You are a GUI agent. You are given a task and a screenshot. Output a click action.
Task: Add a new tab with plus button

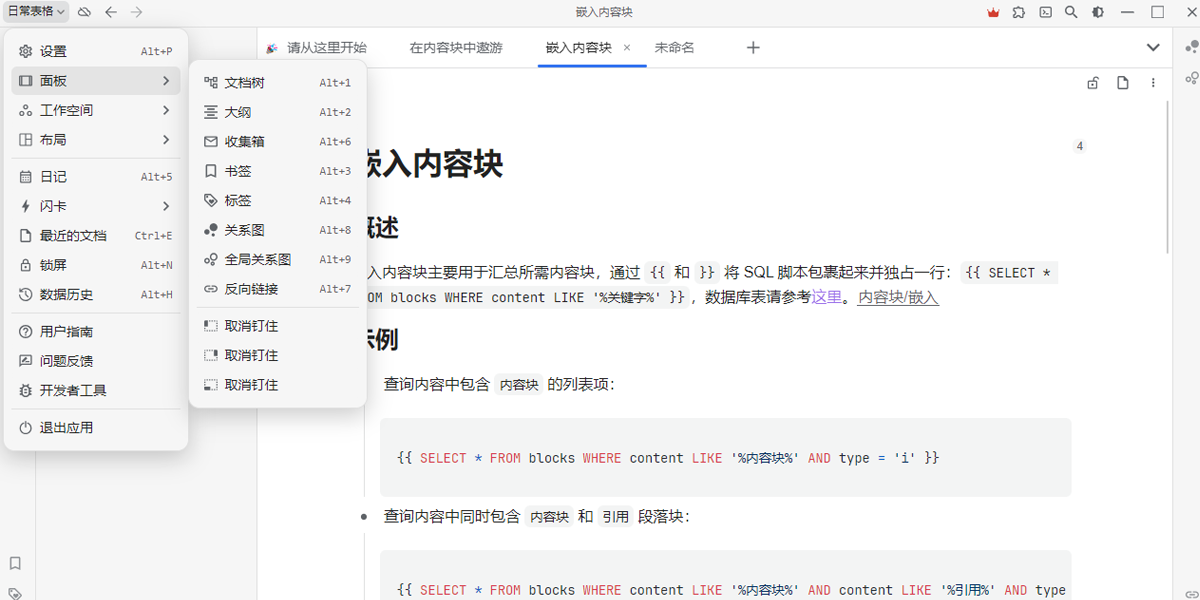753,47
